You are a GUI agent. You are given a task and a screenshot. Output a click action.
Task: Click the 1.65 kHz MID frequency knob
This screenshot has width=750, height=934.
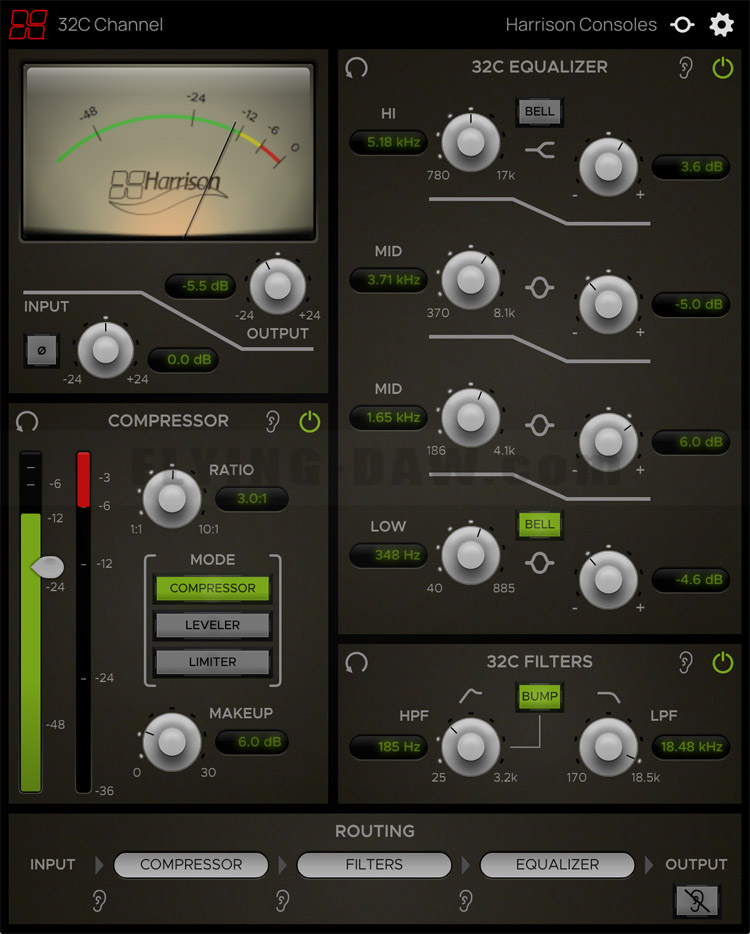471,417
